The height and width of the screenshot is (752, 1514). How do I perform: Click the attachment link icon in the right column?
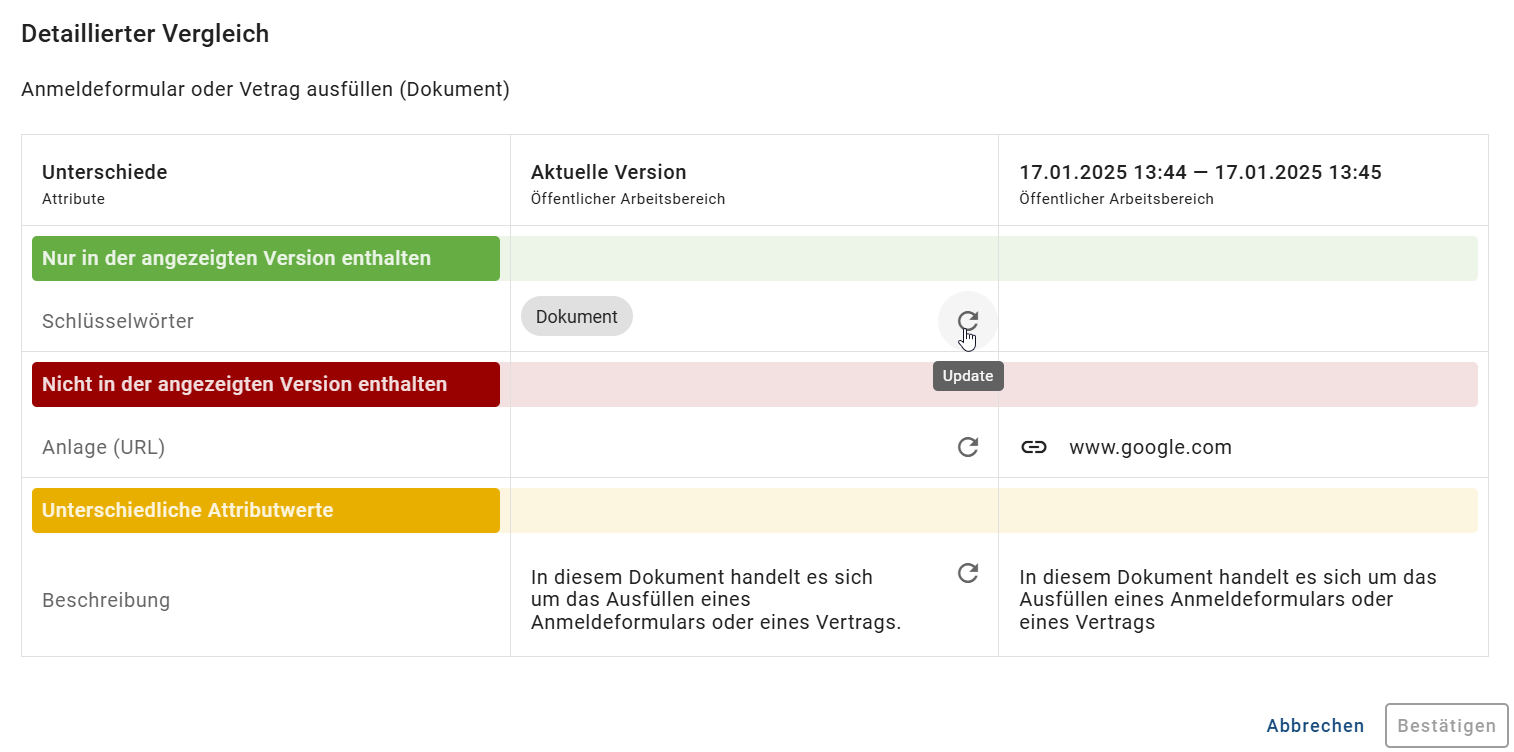(x=1034, y=447)
